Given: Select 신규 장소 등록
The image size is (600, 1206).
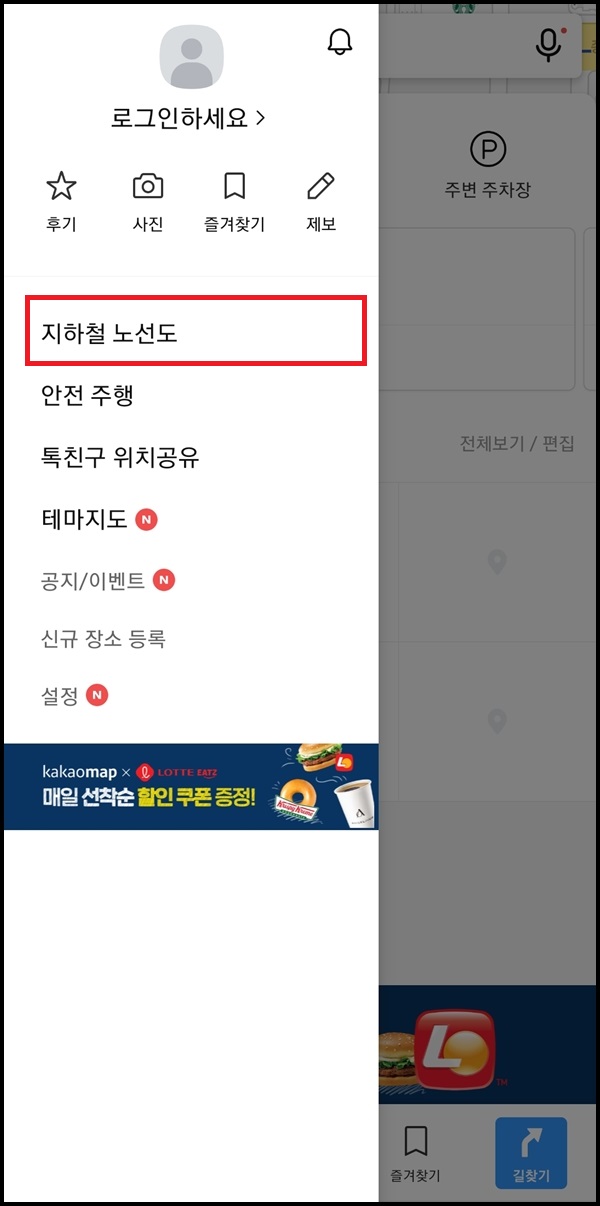Looking at the screenshot, I should point(103,638).
